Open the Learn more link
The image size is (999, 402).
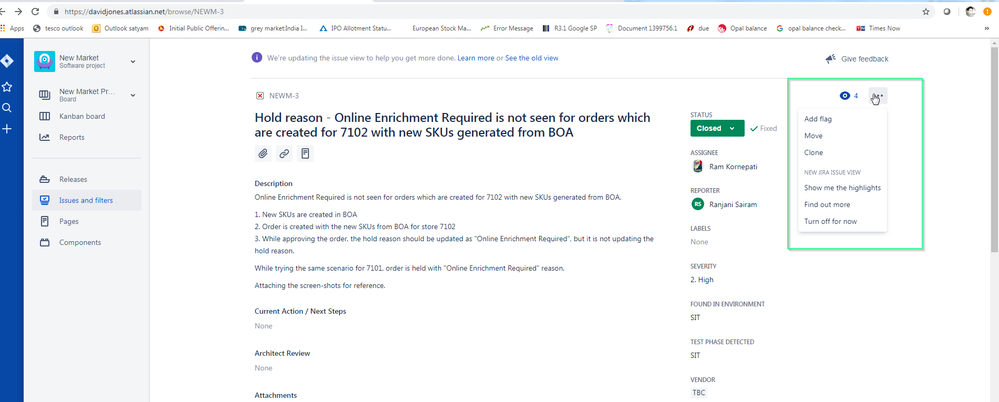pos(475,58)
